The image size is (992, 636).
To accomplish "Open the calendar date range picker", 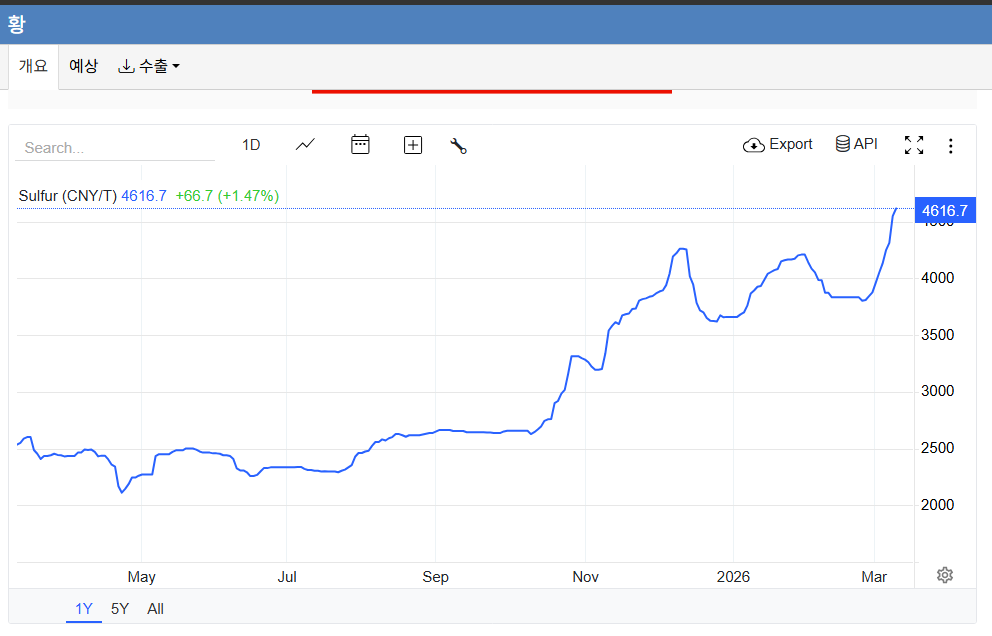I will [x=360, y=145].
